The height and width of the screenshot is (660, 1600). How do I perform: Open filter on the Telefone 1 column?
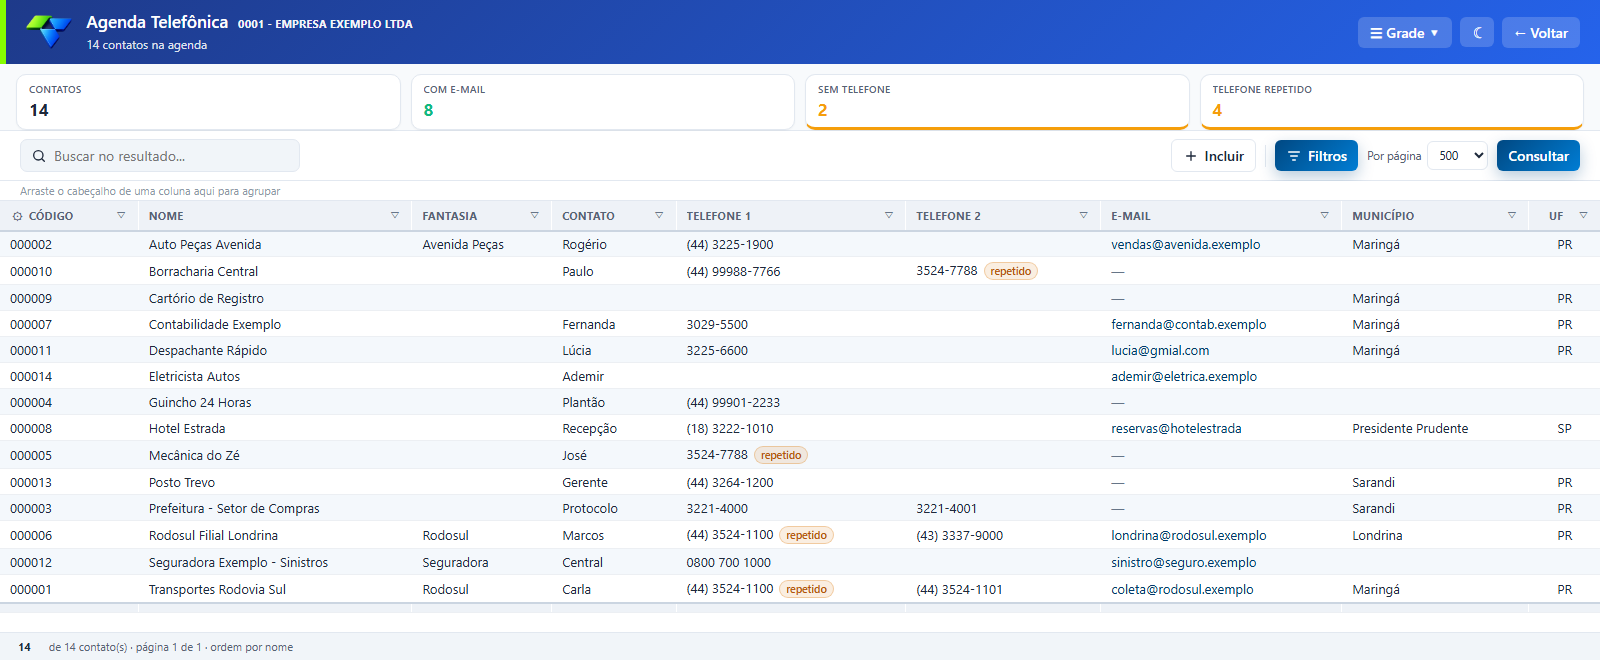click(889, 215)
